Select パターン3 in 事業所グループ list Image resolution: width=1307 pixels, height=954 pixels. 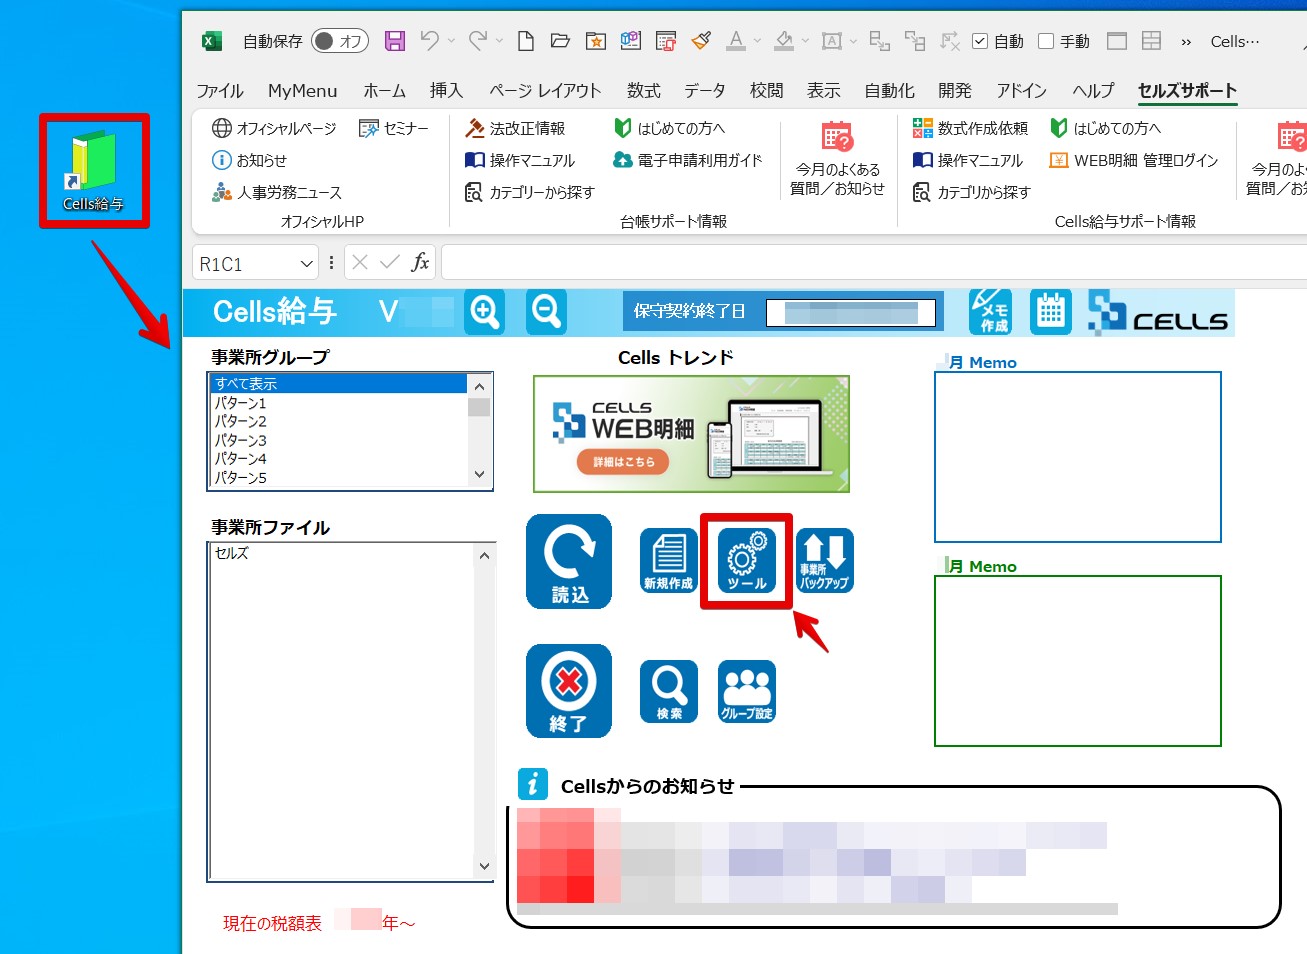click(241, 440)
